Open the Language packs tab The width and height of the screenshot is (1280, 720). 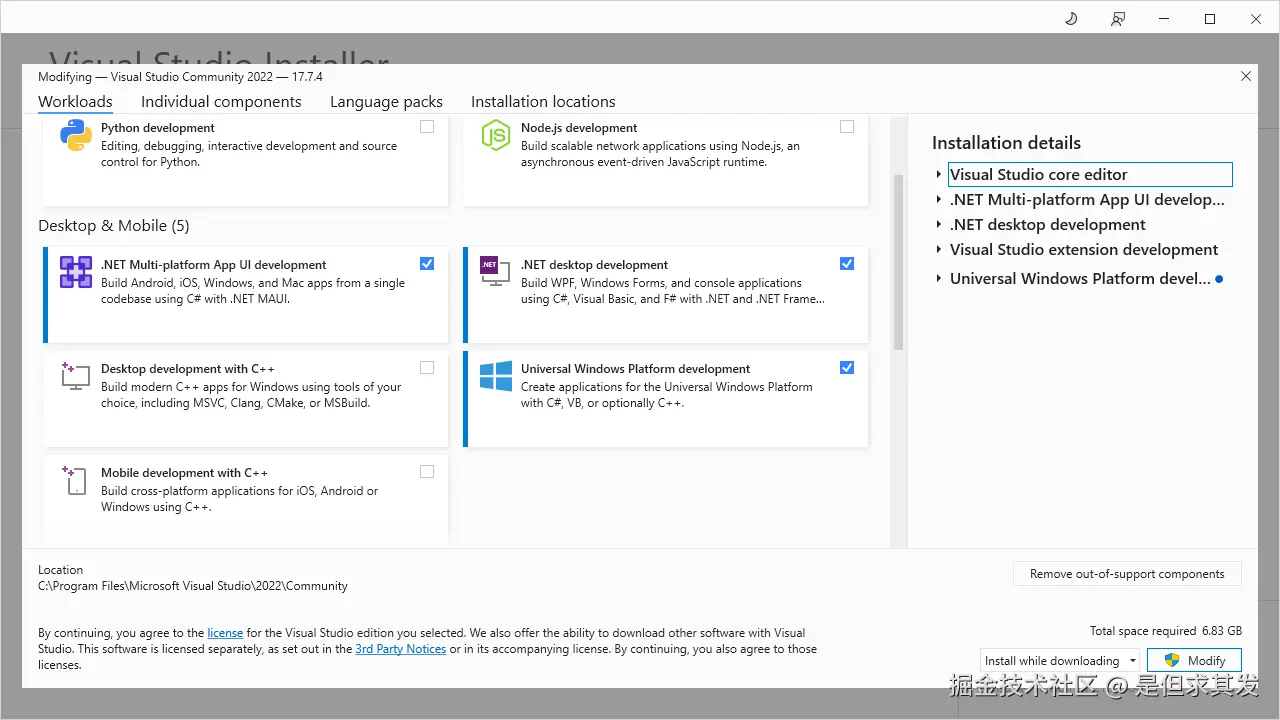(386, 102)
